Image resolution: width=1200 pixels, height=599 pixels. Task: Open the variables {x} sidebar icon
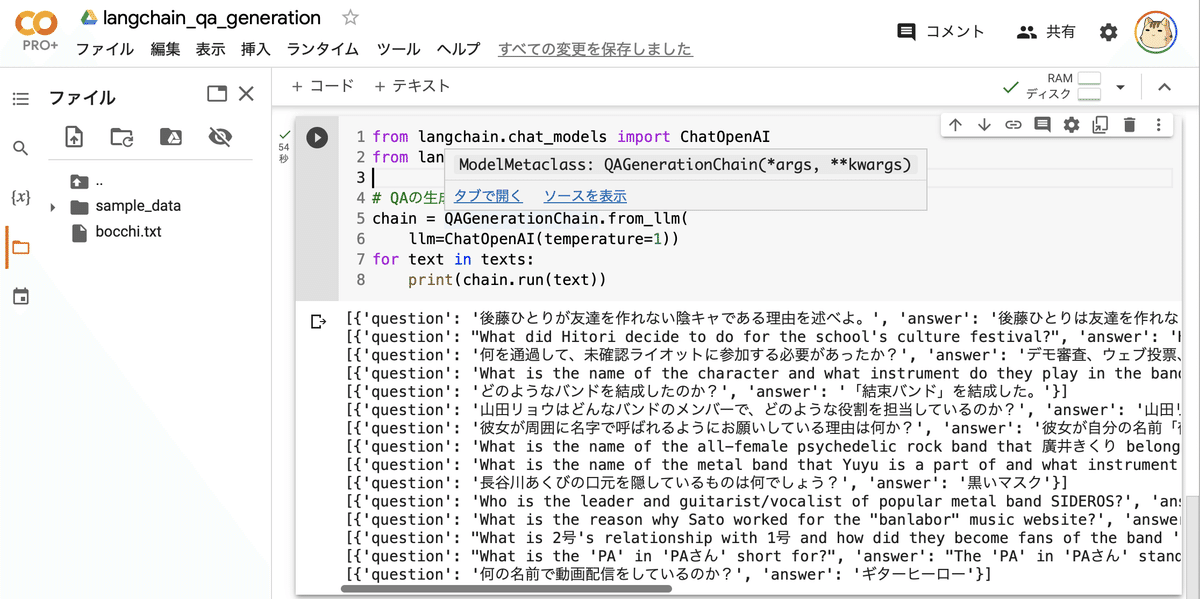coord(21,197)
